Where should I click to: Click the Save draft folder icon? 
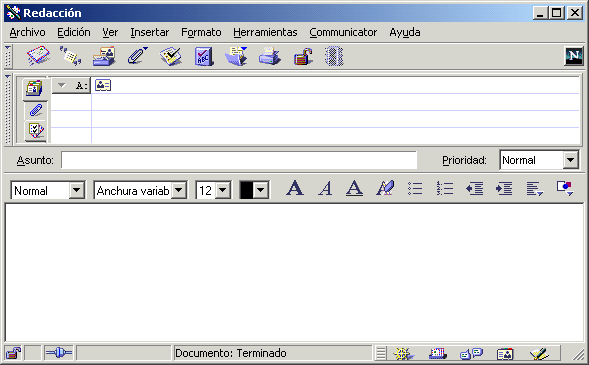[237, 56]
